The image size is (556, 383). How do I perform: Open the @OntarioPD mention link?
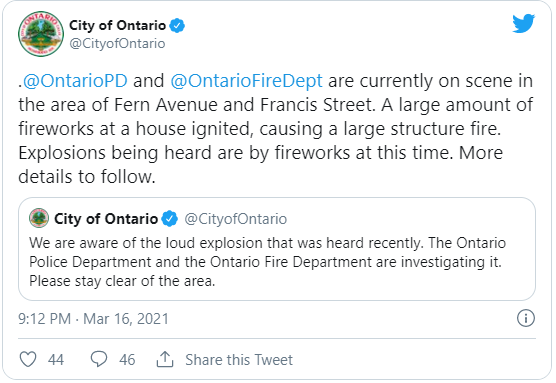[75, 81]
